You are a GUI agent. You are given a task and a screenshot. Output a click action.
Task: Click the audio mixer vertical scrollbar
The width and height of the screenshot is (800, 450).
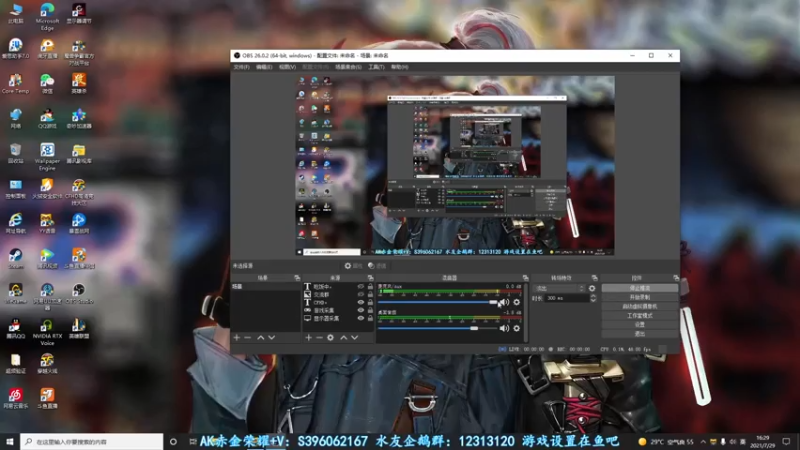[x=525, y=312]
